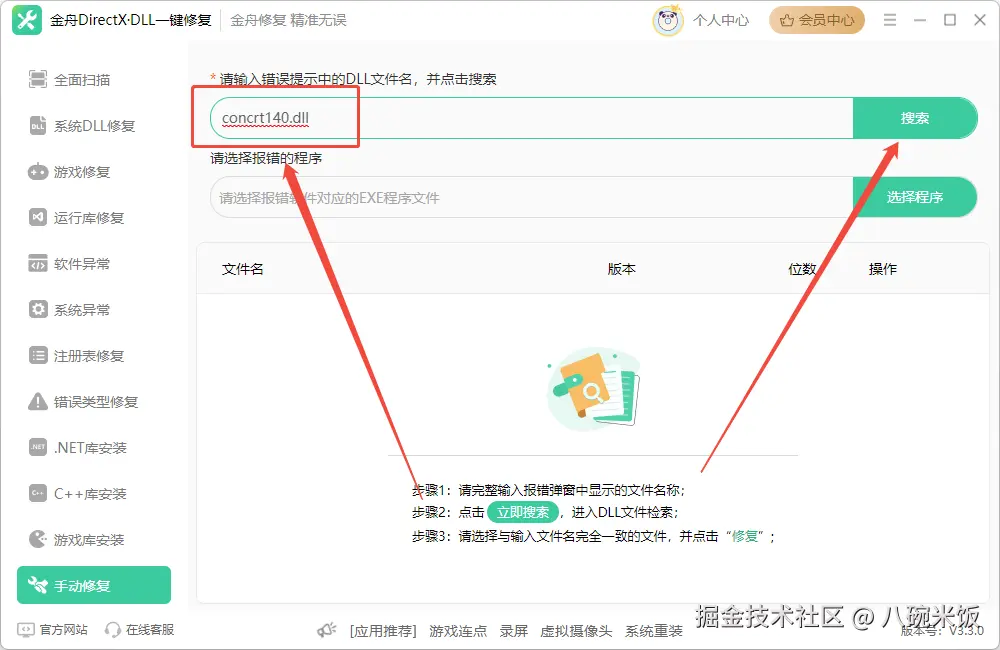Go to .NET库安装
1000x650 pixels.
coord(78,447)
